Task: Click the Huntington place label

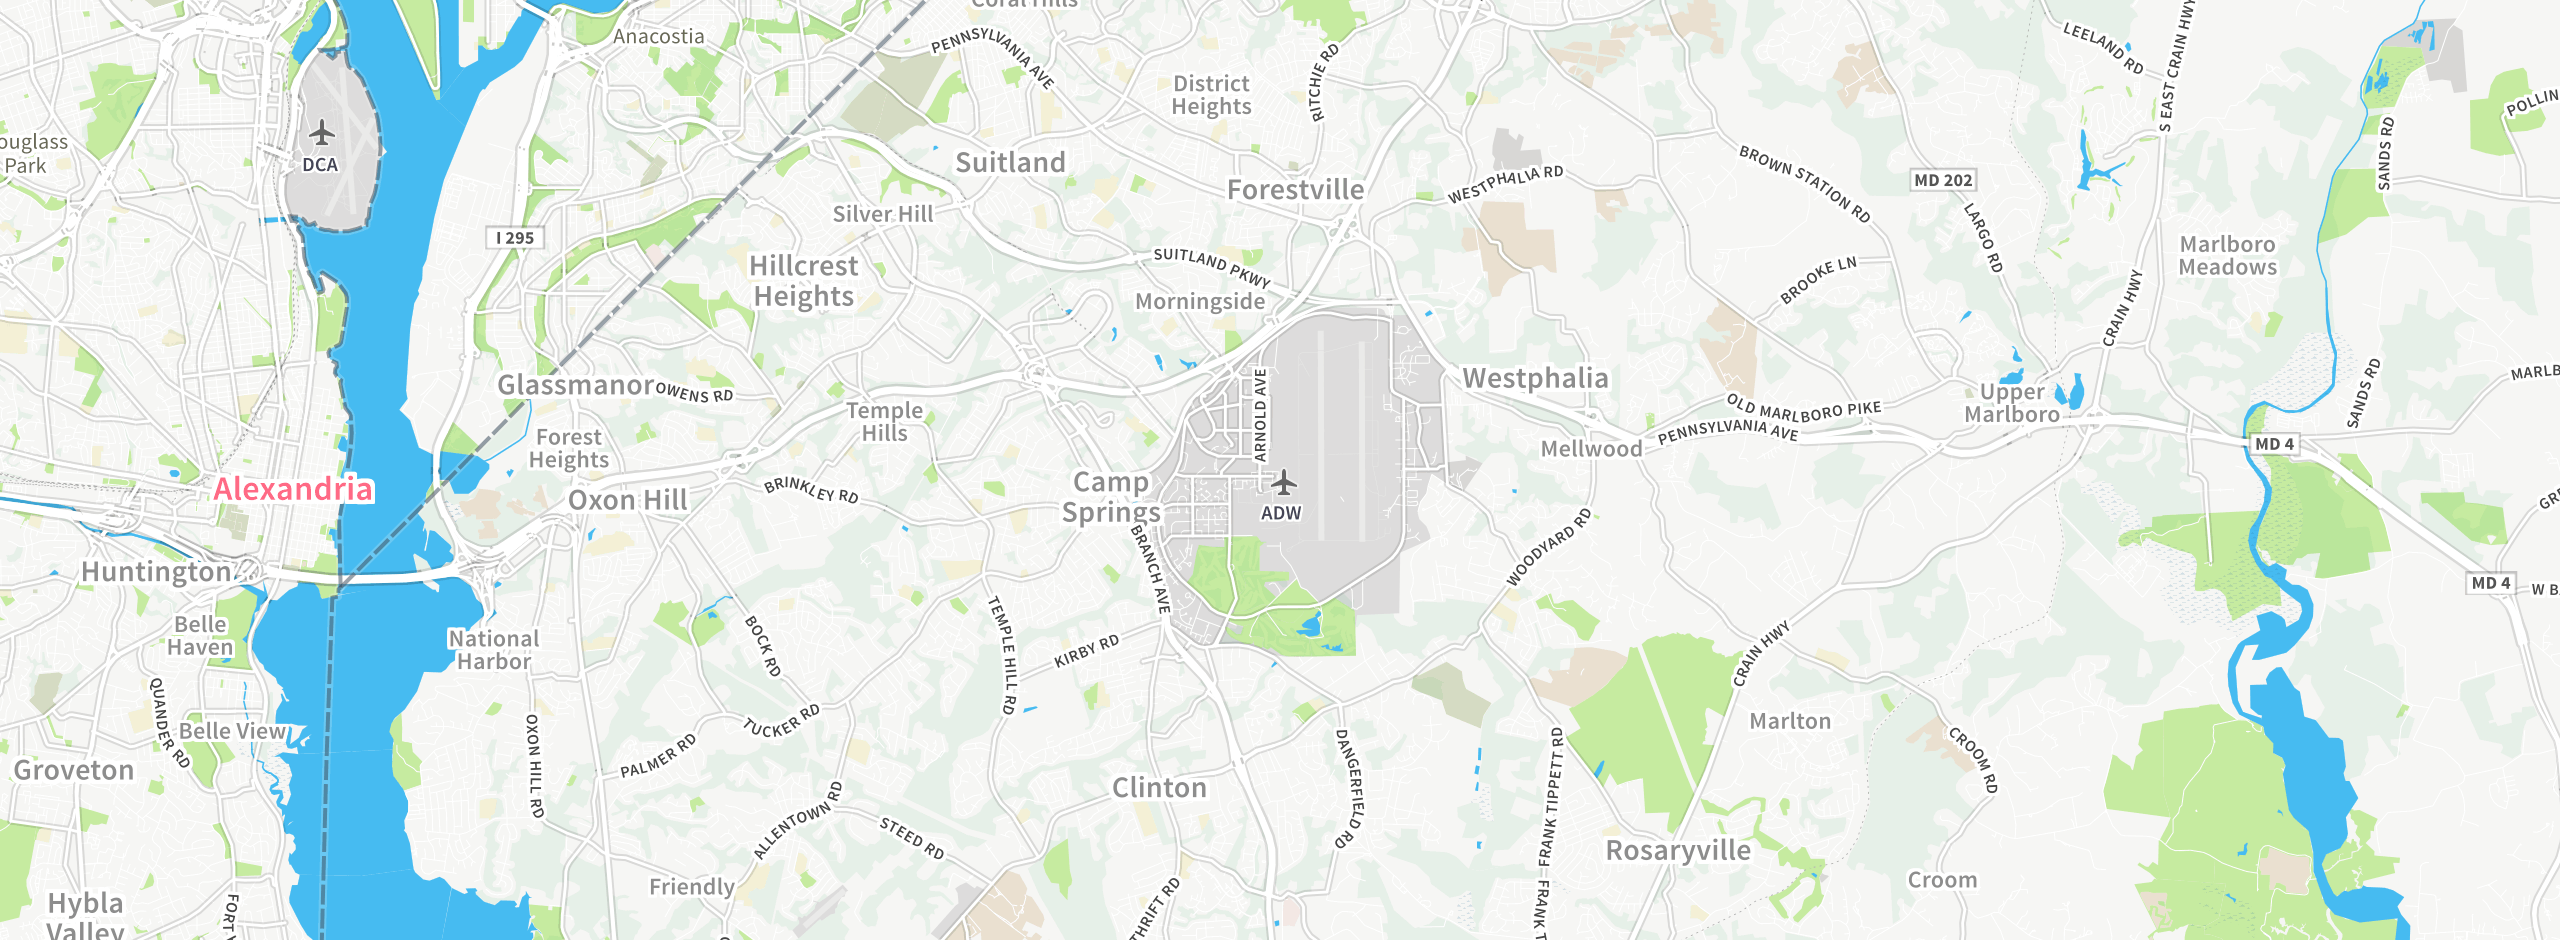Action: [x=156, y=572]
